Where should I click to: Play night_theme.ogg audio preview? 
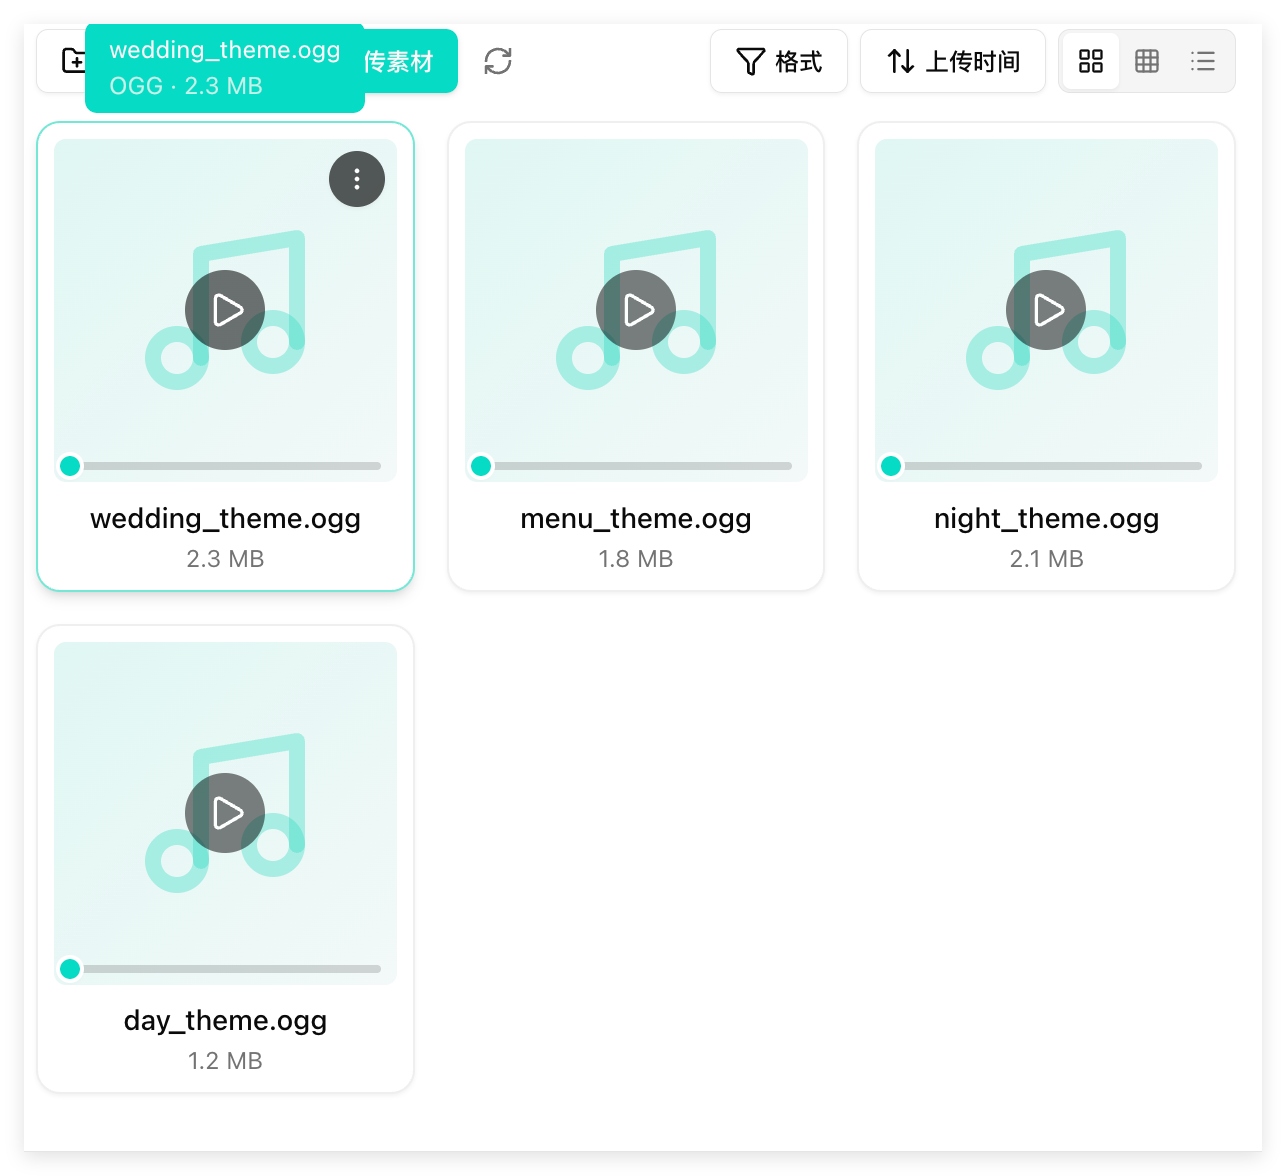(x=1046, y=310)
